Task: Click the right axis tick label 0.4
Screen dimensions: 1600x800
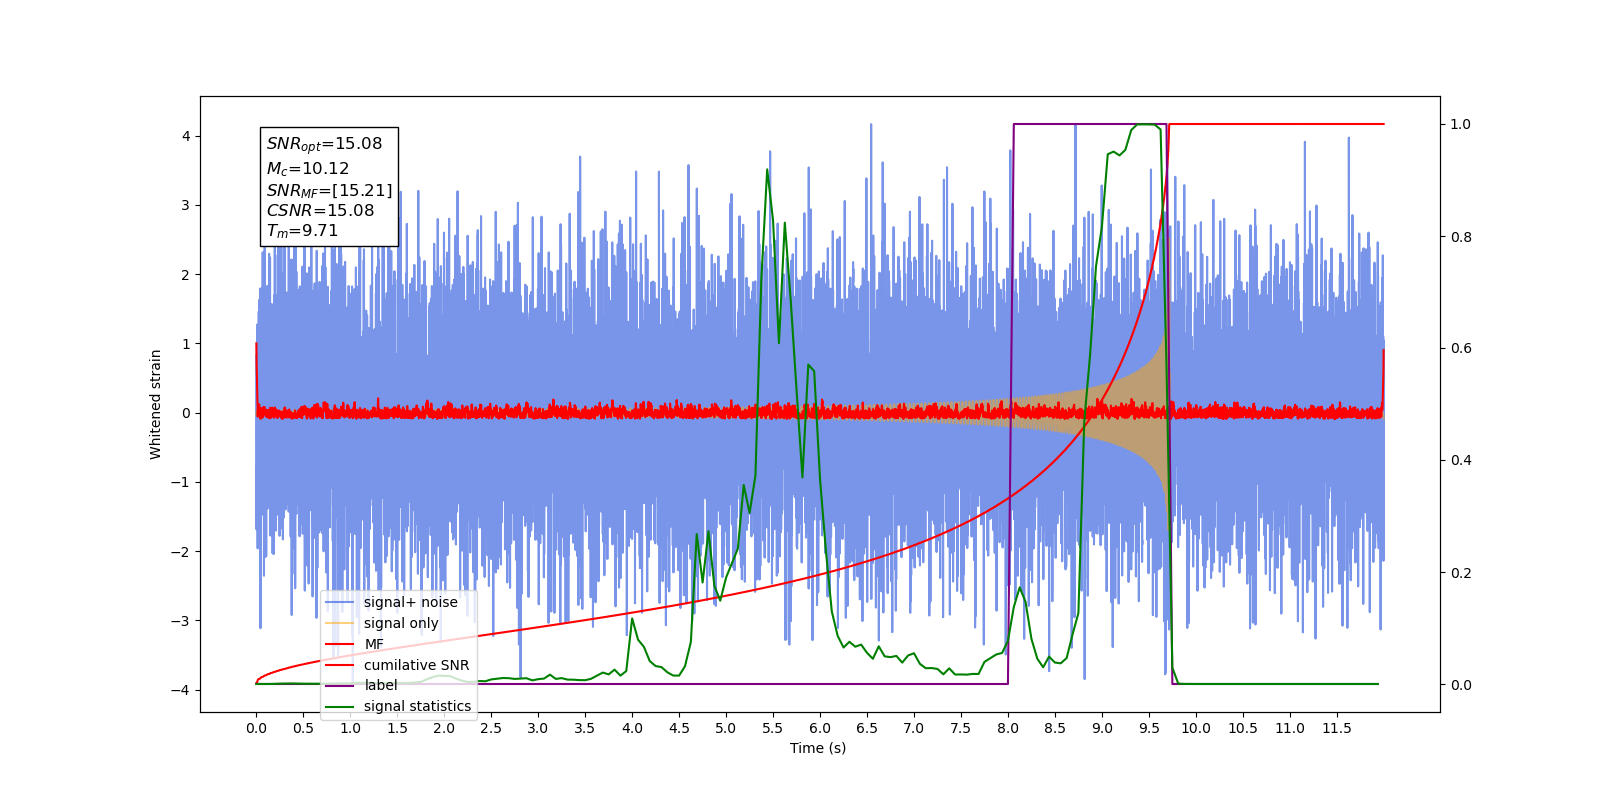Action: [1461, 460]
